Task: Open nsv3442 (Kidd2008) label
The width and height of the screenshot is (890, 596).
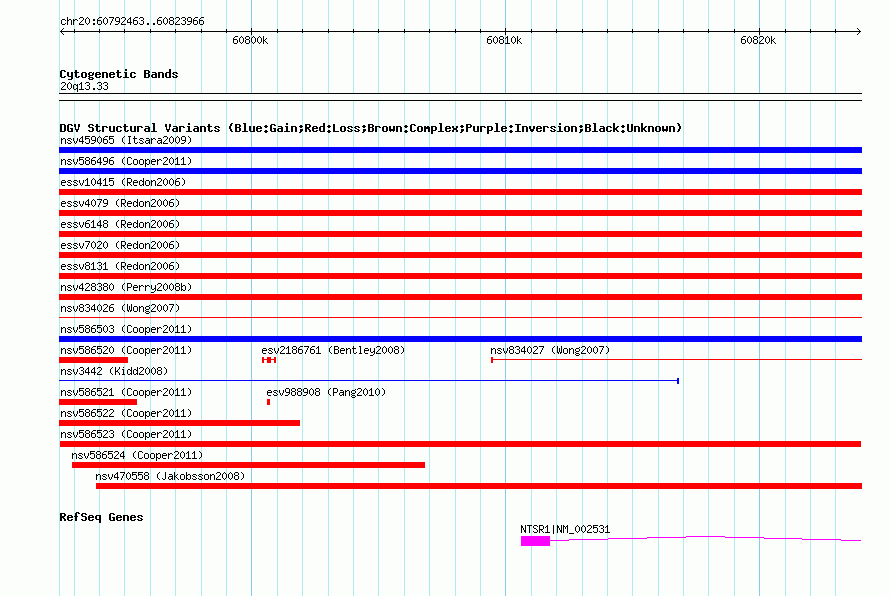Action: pos(114,371)
